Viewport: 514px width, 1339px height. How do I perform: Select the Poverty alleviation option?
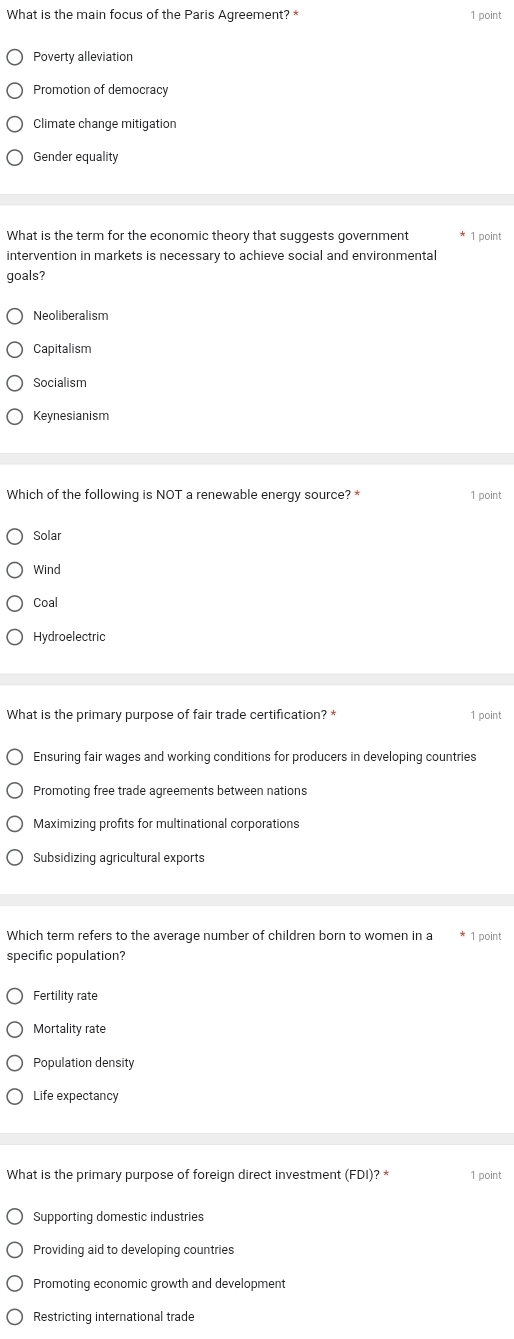(x=15, y=57)
